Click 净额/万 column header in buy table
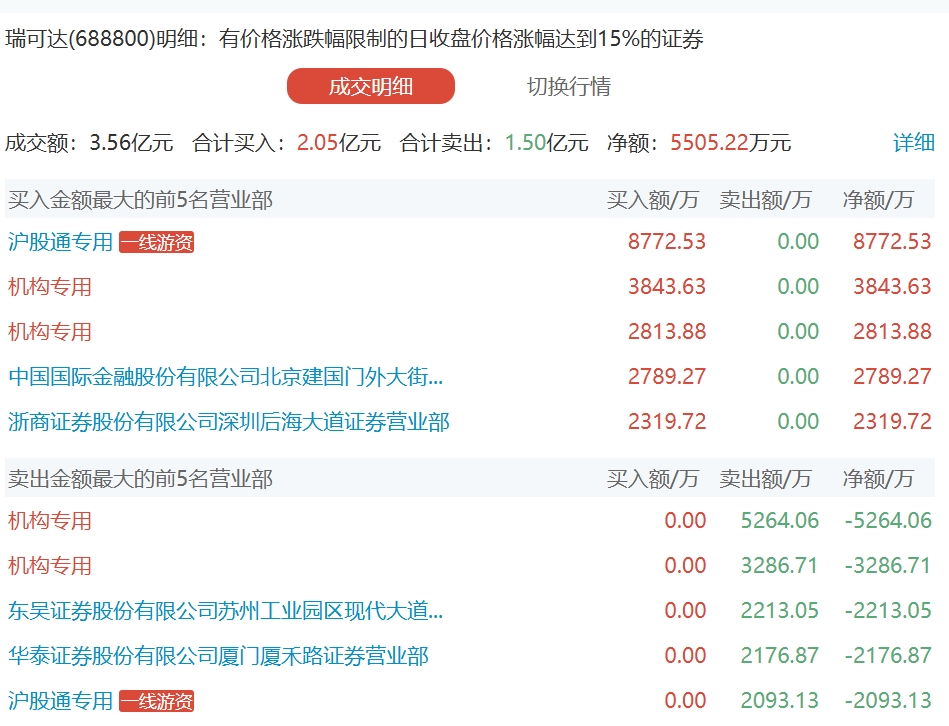This screenshot has width=949, height=726. 878,200
